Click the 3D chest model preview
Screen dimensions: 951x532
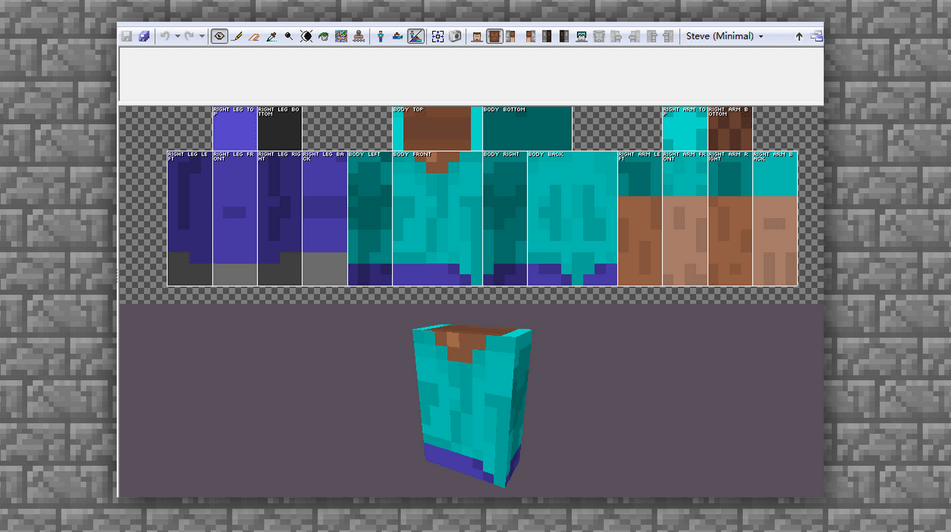coord(472,405)
